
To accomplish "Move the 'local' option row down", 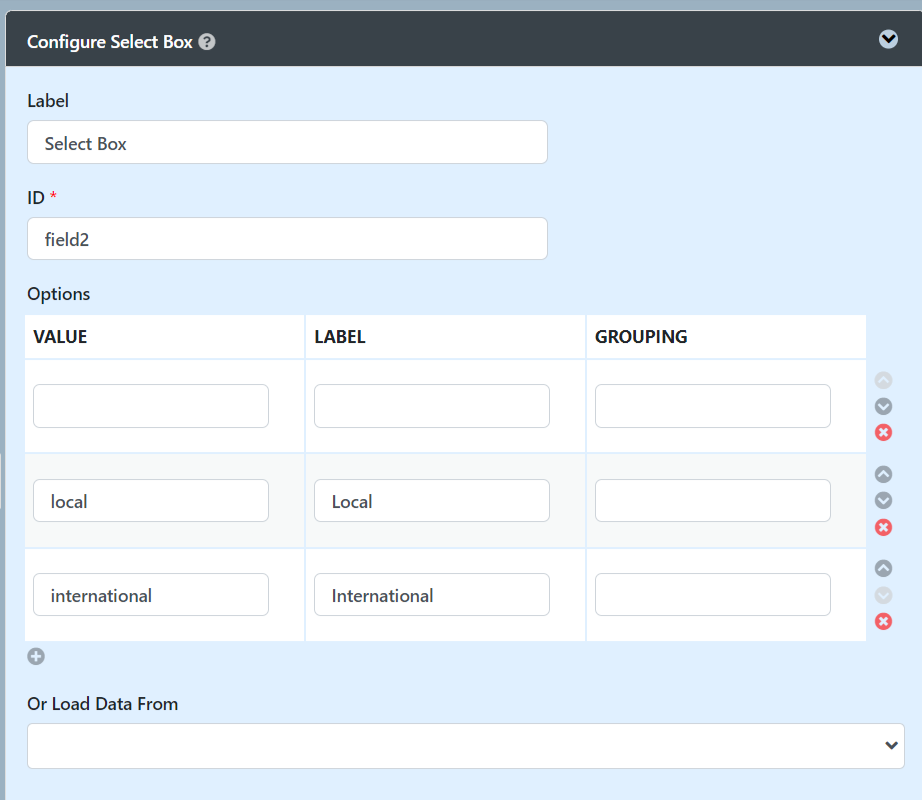I will (x=883, y=500).
